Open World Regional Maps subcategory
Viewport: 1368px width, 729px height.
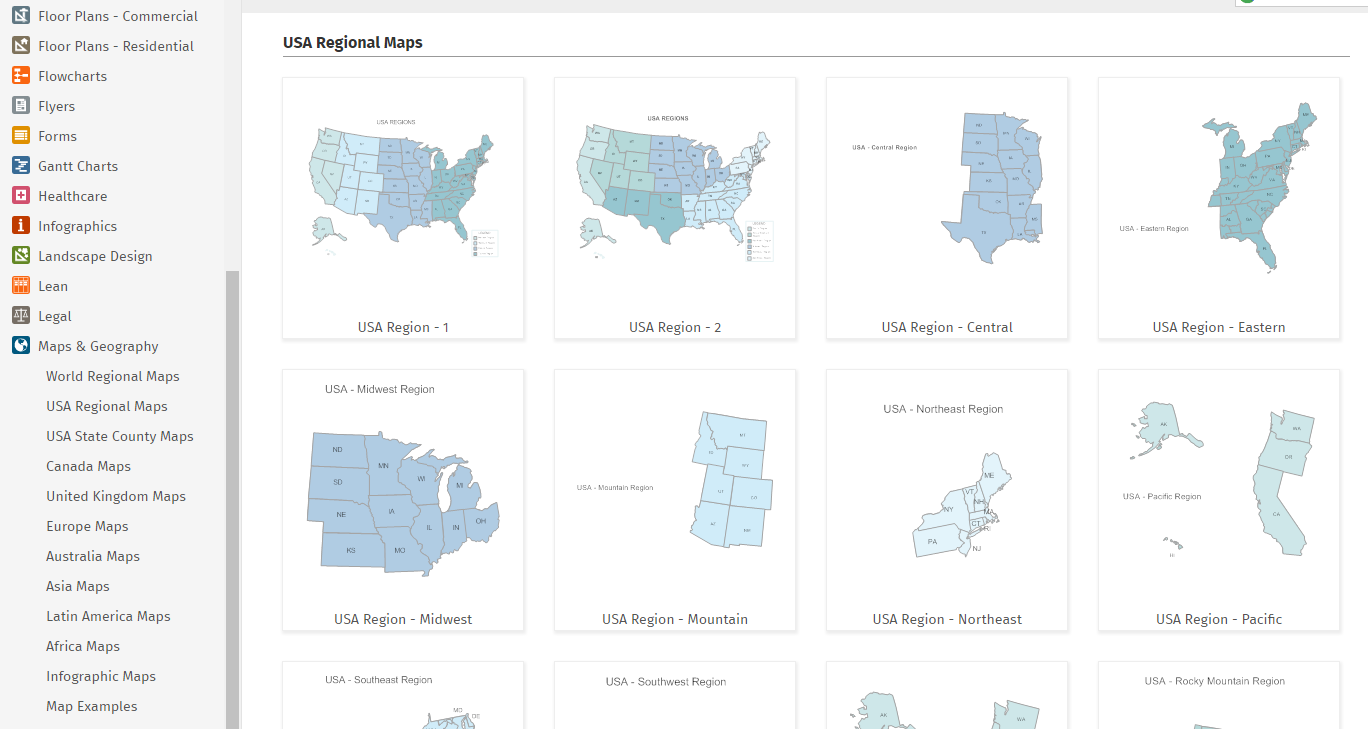pos(112,376)
